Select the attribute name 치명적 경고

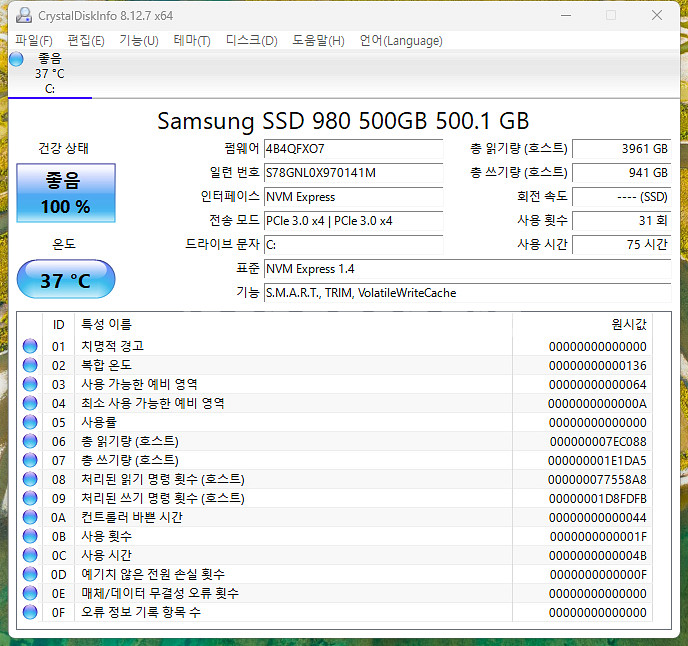click(113, 346)
